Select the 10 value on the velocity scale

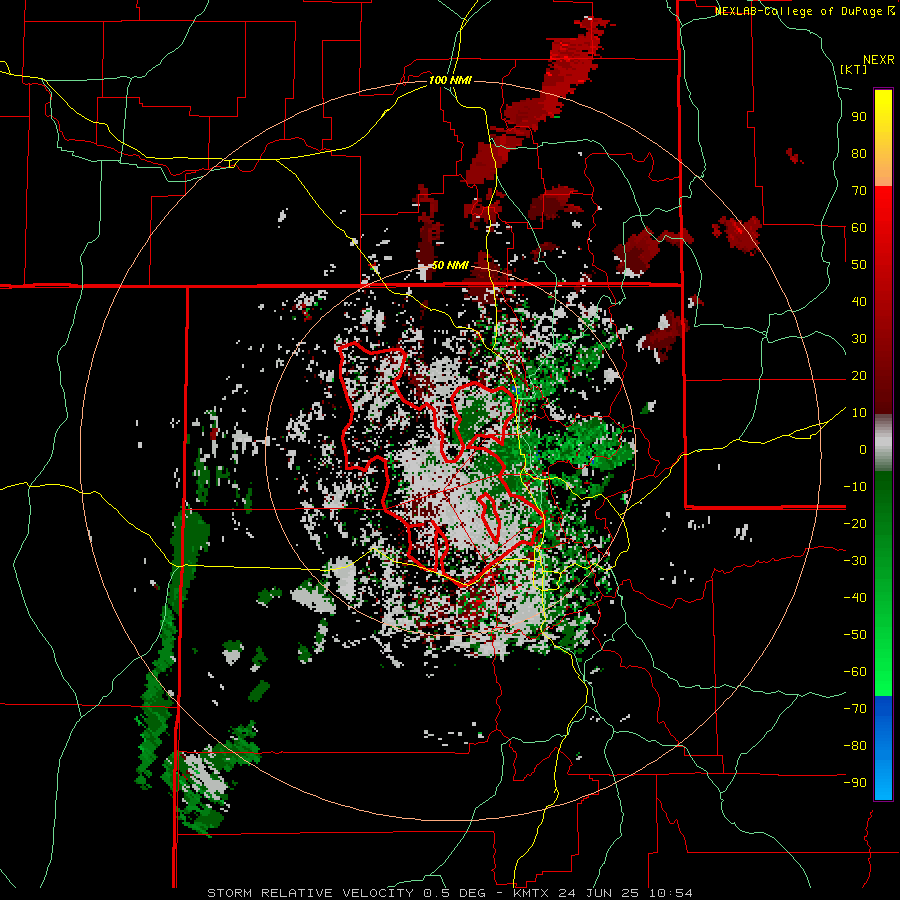click(859, 413)
